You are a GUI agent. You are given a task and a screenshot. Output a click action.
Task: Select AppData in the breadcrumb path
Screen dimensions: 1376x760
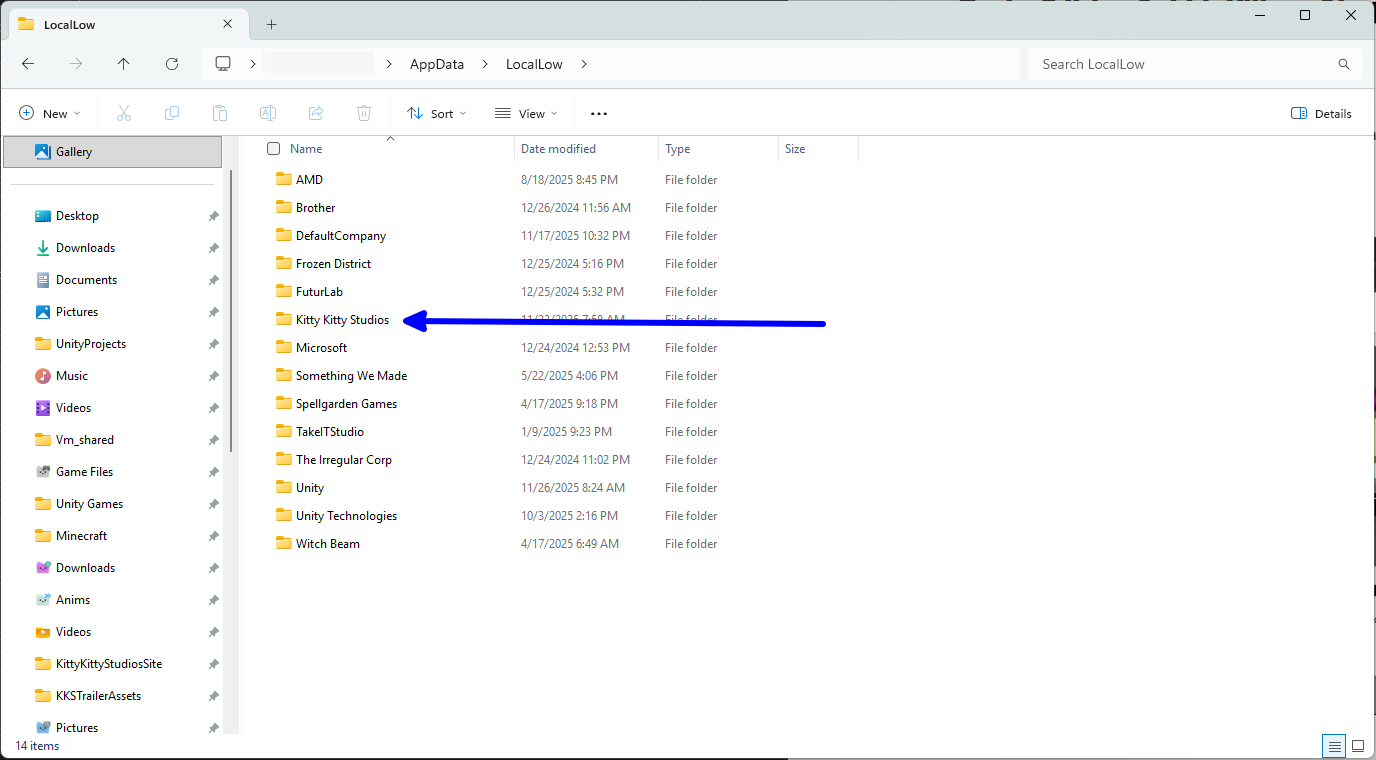click(437, 64)
